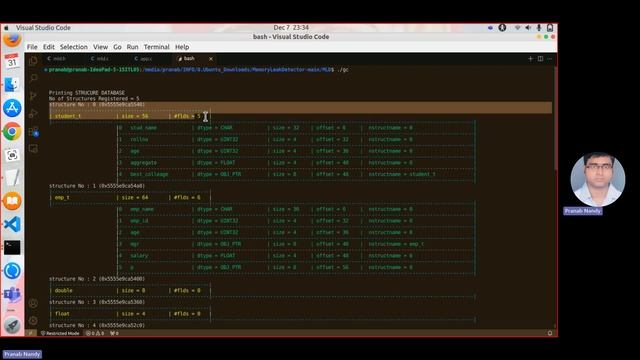Screen dimensions: 640x360
Task: Open the Terminal menu
Action: point(156,47)
